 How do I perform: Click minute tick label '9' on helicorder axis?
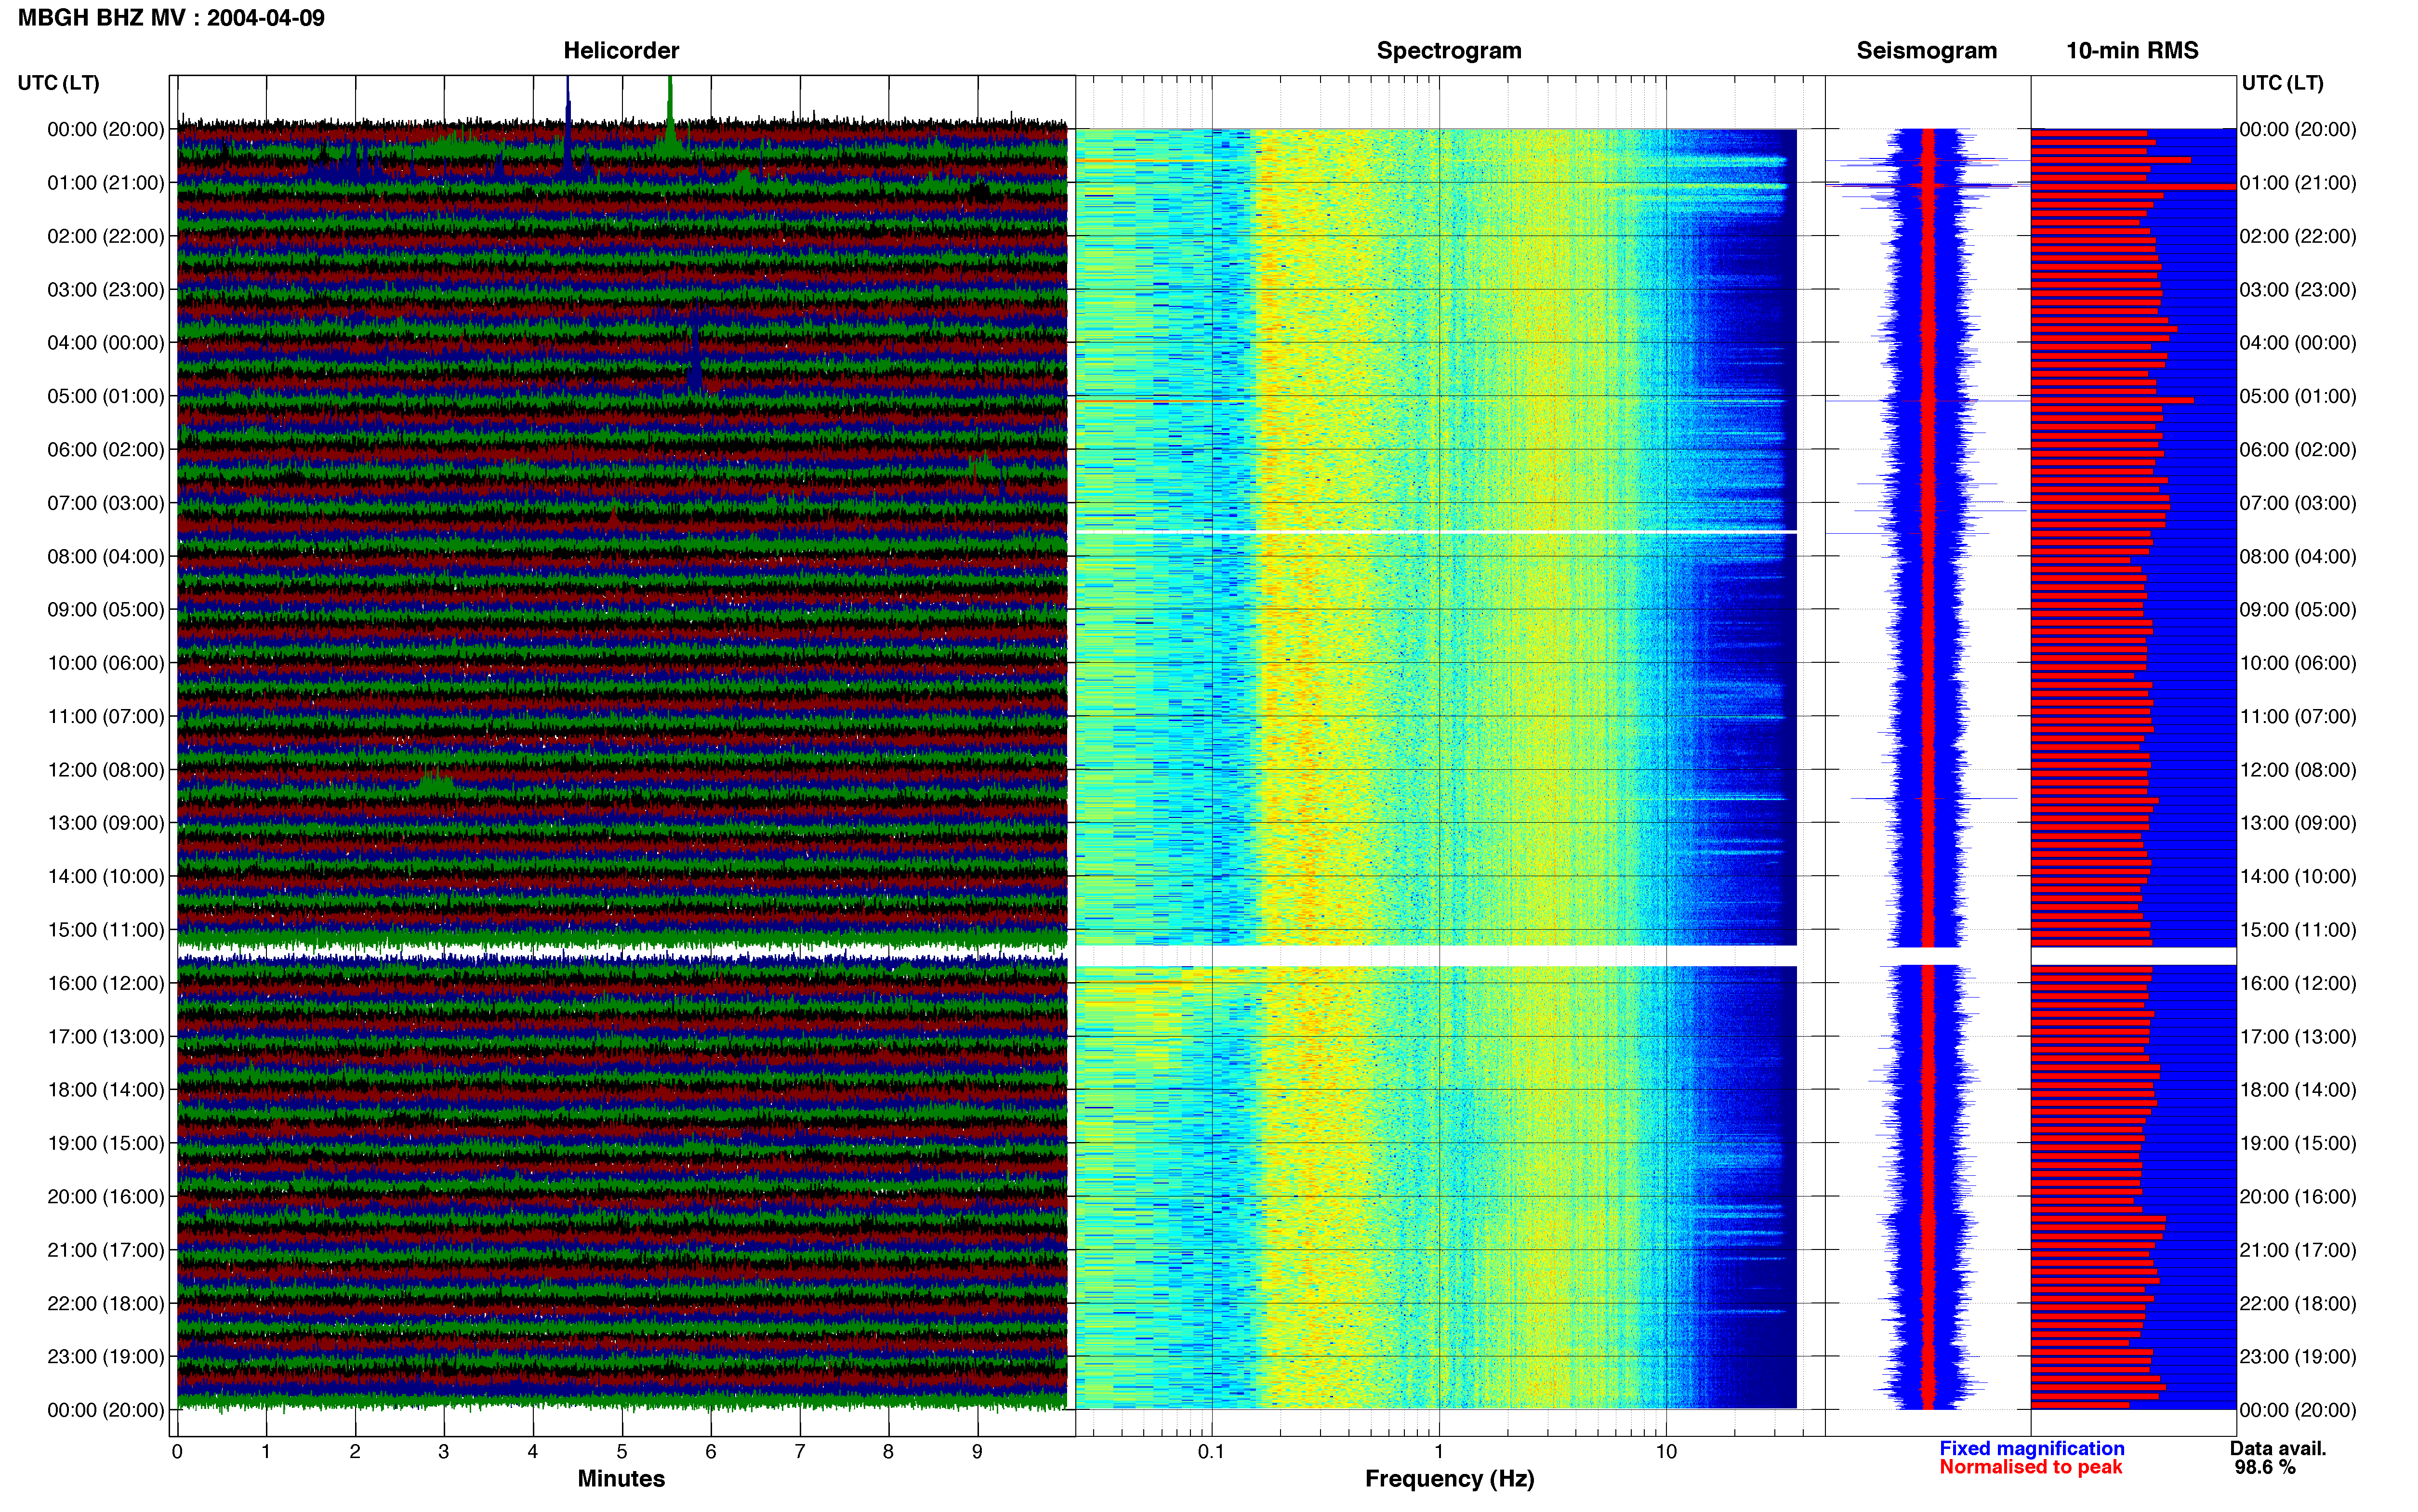977,1452
